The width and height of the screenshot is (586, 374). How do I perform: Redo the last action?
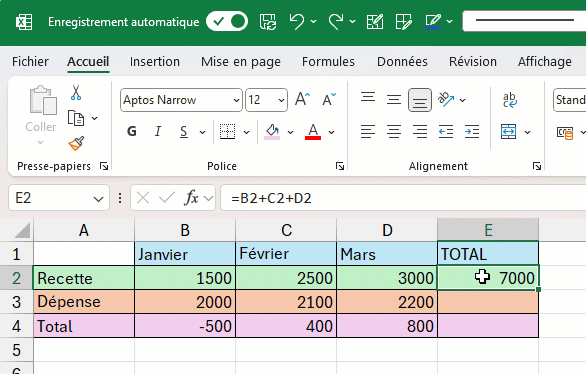click(336, 22)
